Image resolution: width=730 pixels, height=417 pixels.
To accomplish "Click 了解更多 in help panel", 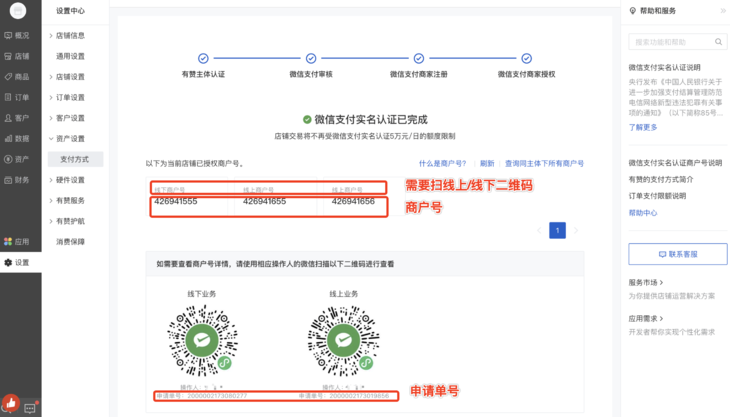I will click(x=643, y=127).
